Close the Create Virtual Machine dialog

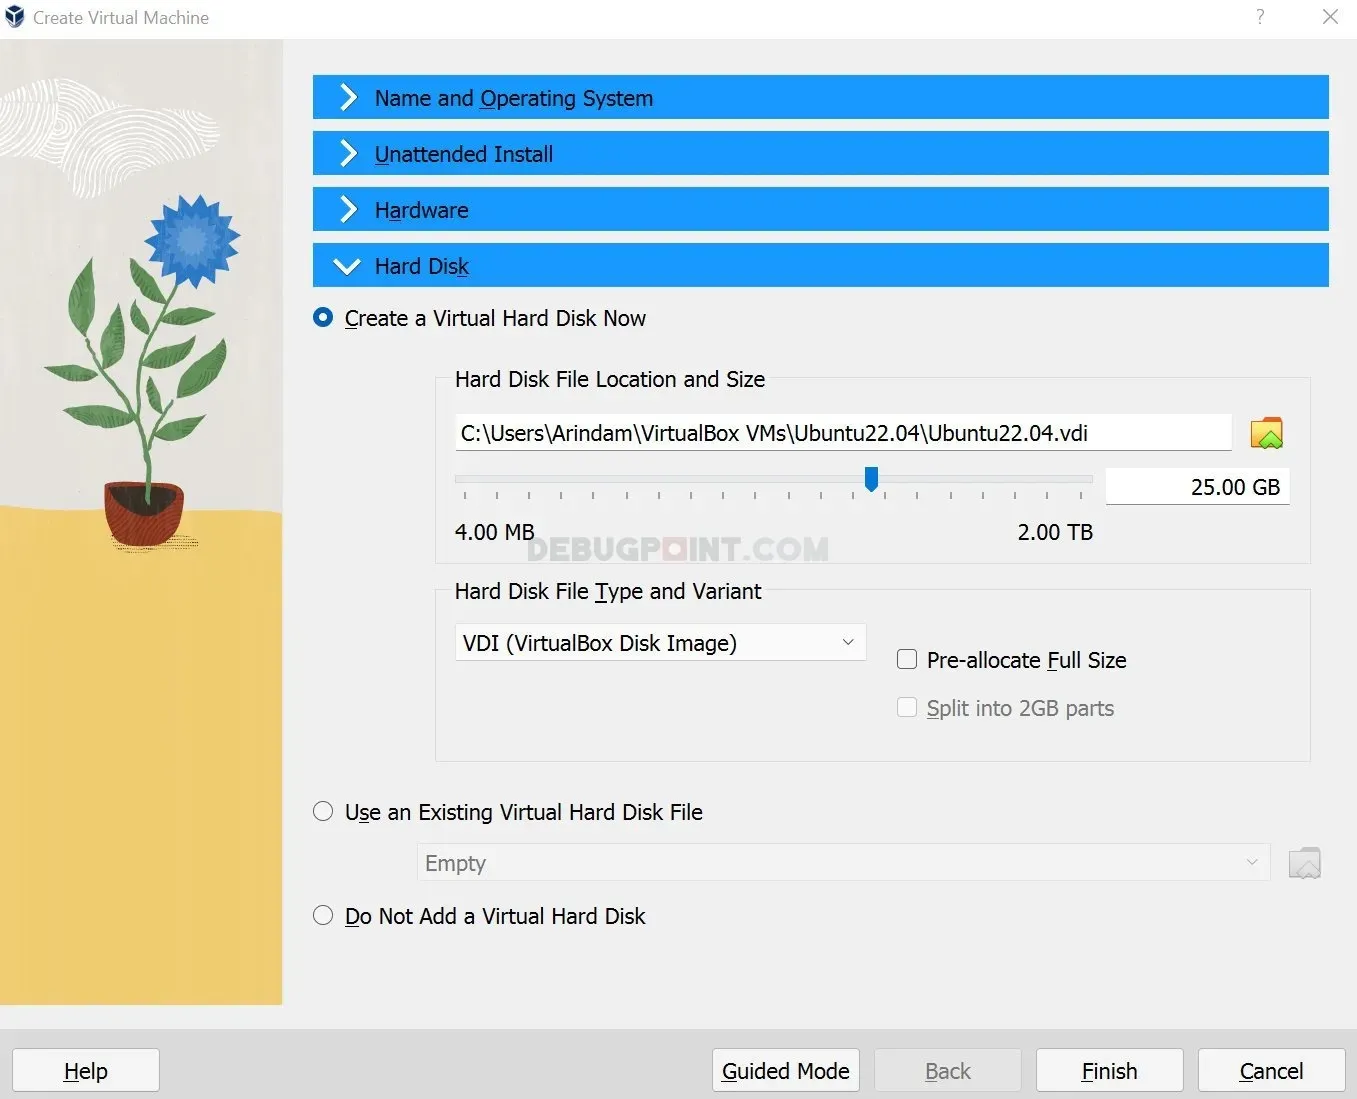[x=1330, y=17]
